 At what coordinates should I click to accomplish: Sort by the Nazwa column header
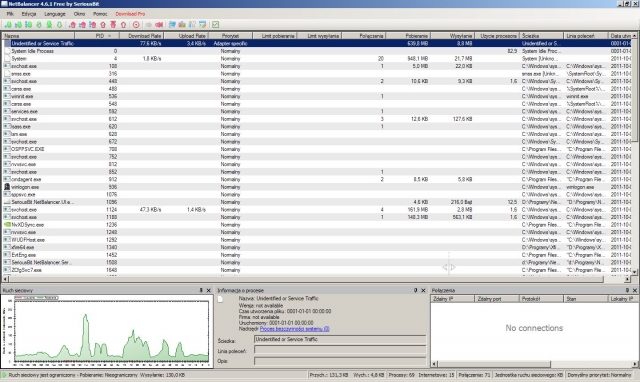click(x=38, y=36)
